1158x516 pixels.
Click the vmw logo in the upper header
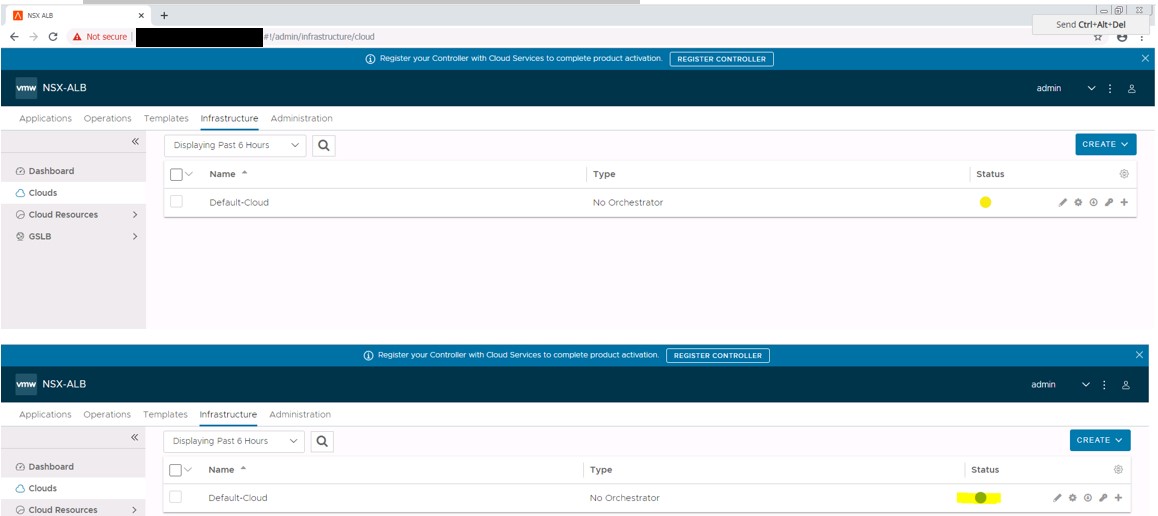[x=27, y=88]
